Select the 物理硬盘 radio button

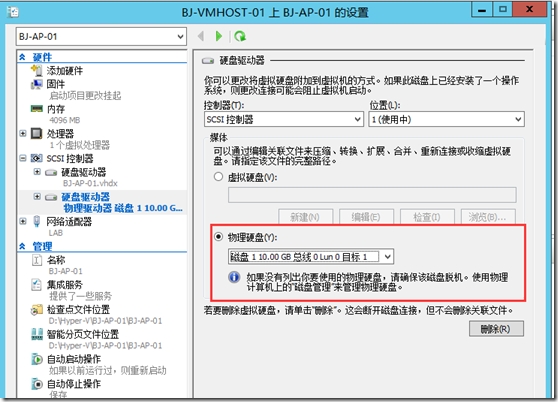(x=218, y=237)
